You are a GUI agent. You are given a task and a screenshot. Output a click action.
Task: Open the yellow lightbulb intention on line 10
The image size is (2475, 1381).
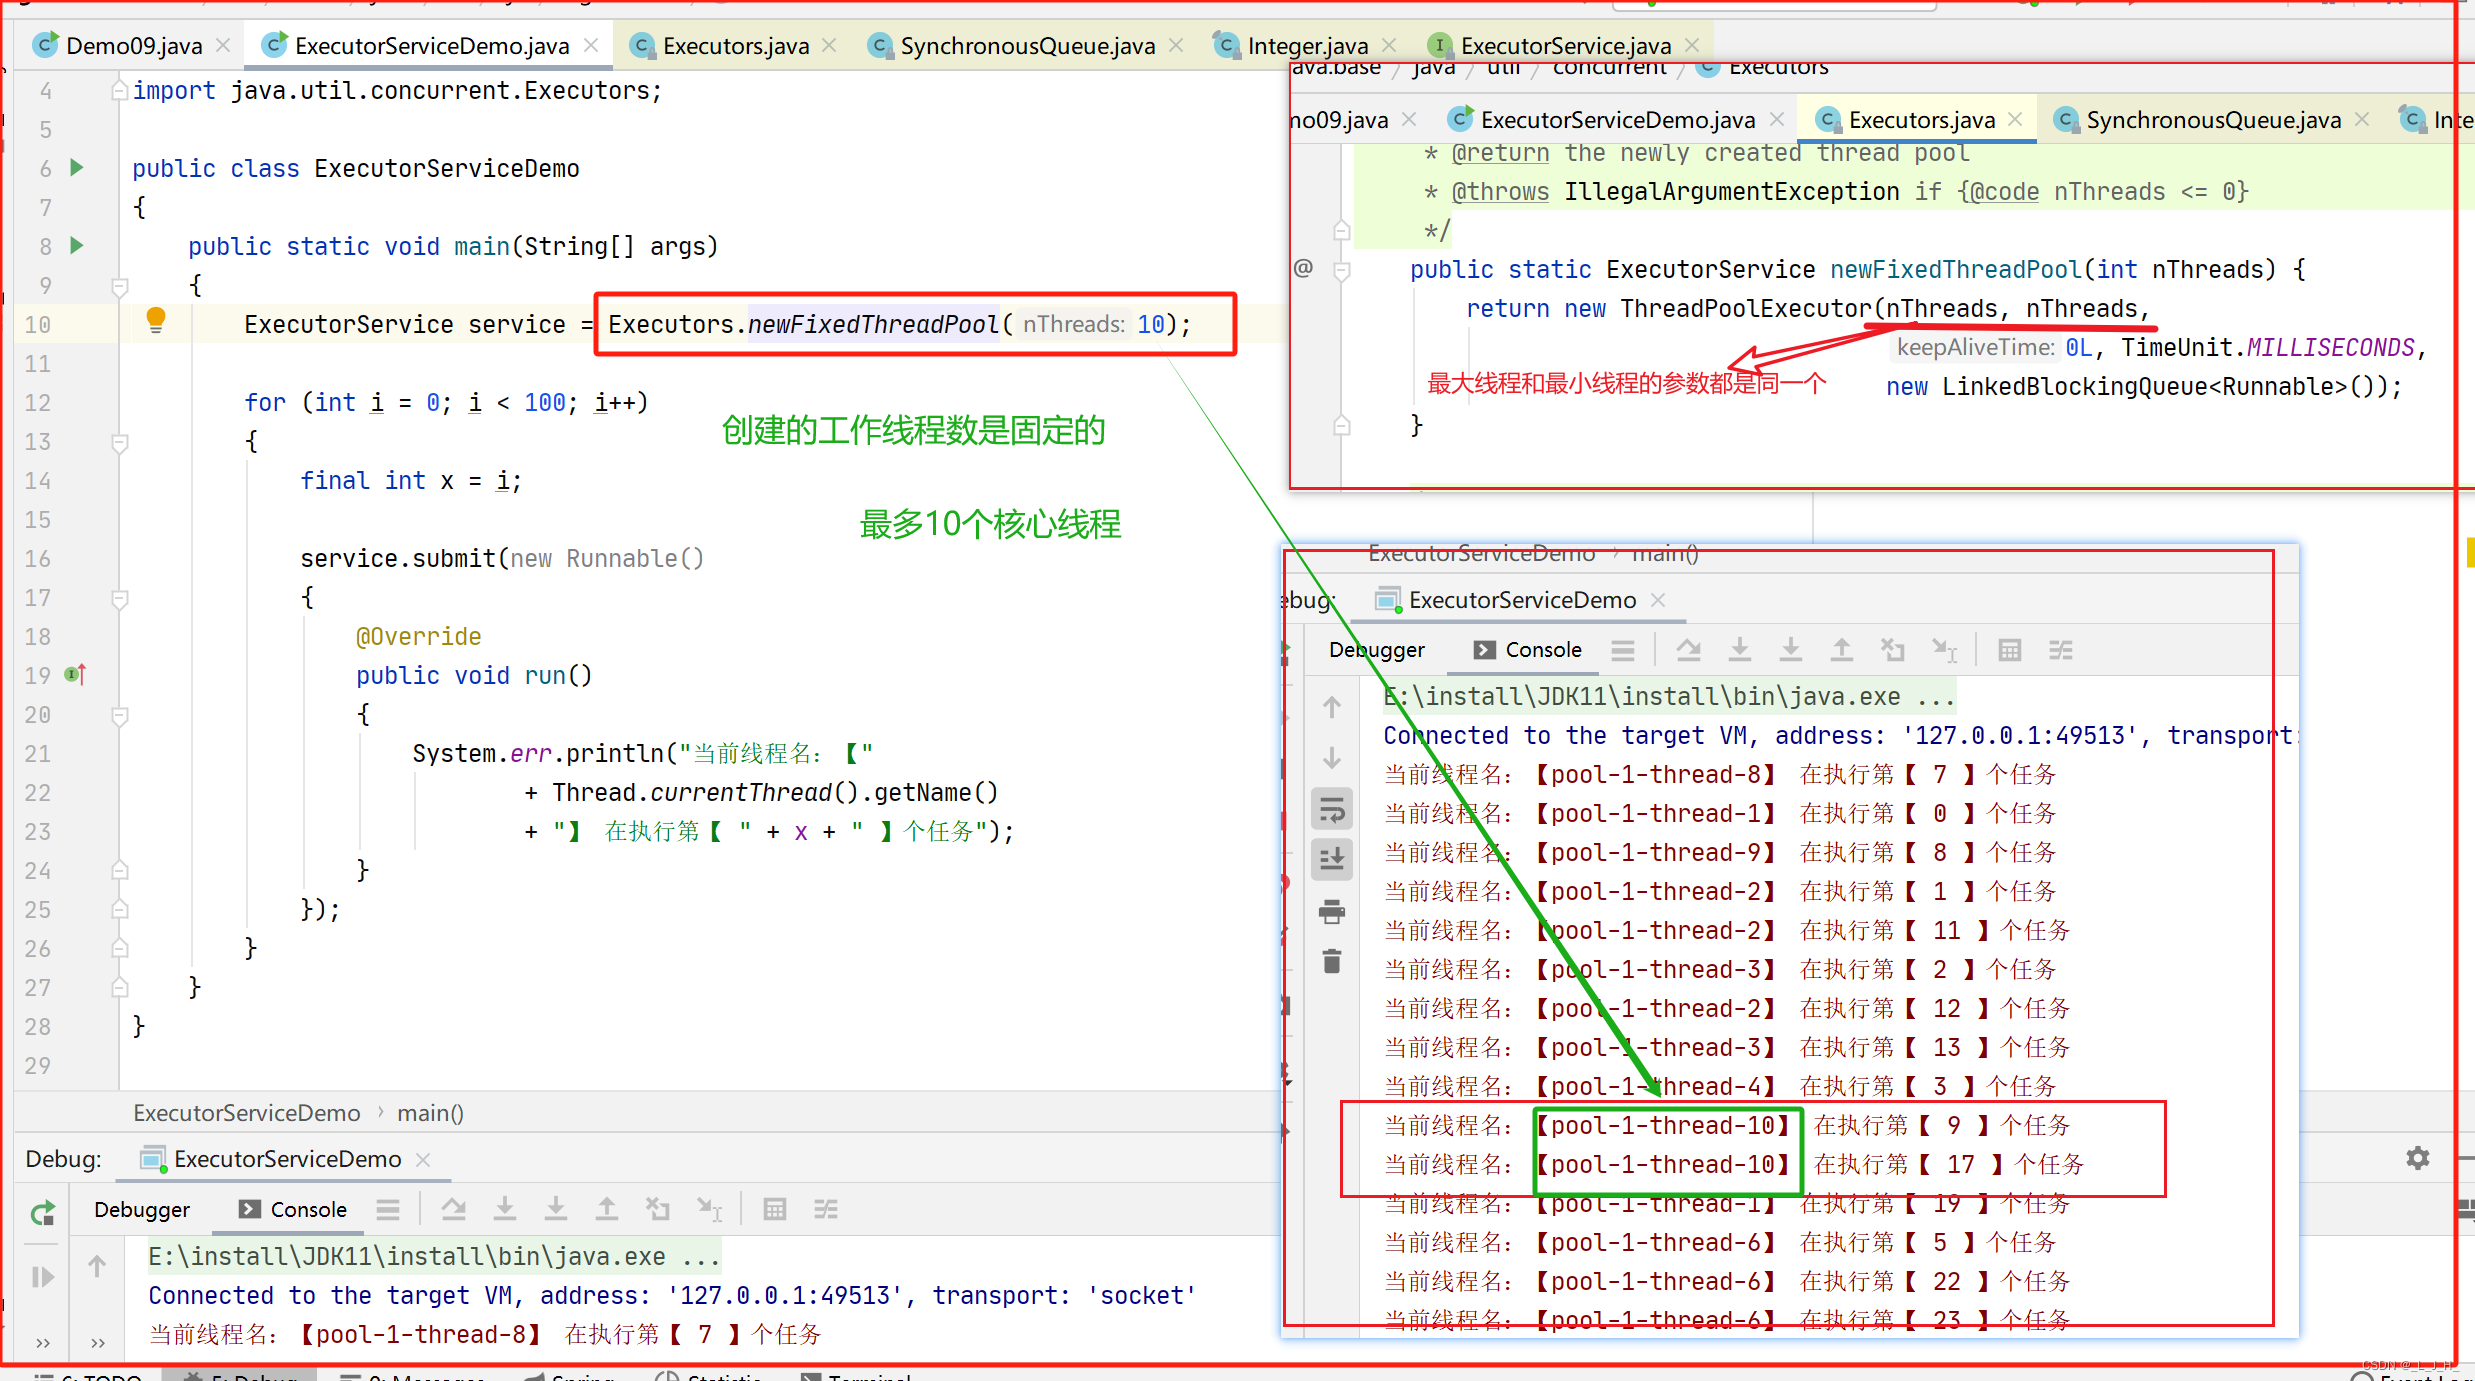coord(156,320)
